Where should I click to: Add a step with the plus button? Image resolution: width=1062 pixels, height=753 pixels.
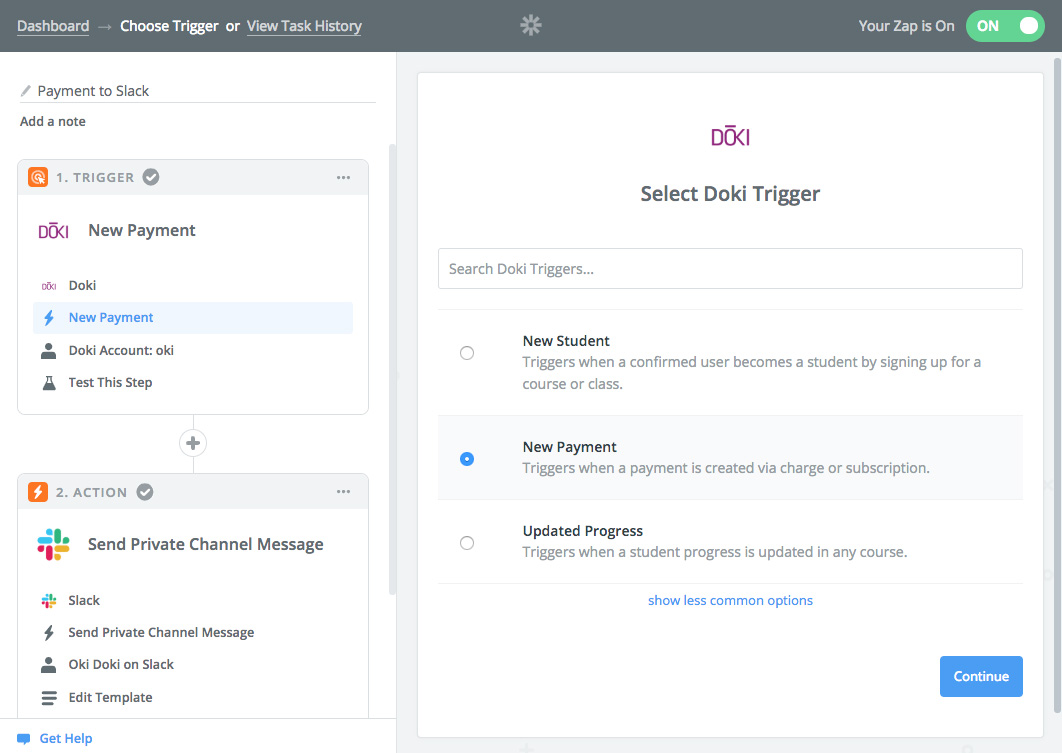[193, 443]
